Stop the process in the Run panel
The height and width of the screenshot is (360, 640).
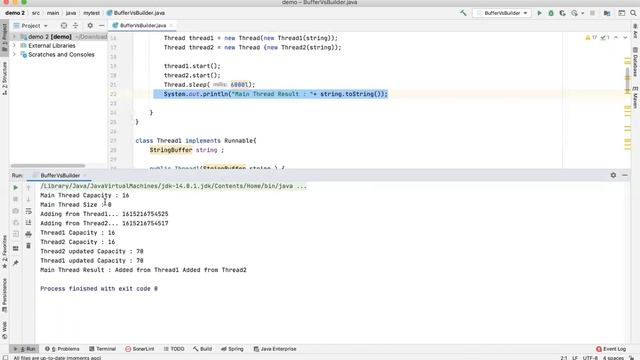pos(16,199)
